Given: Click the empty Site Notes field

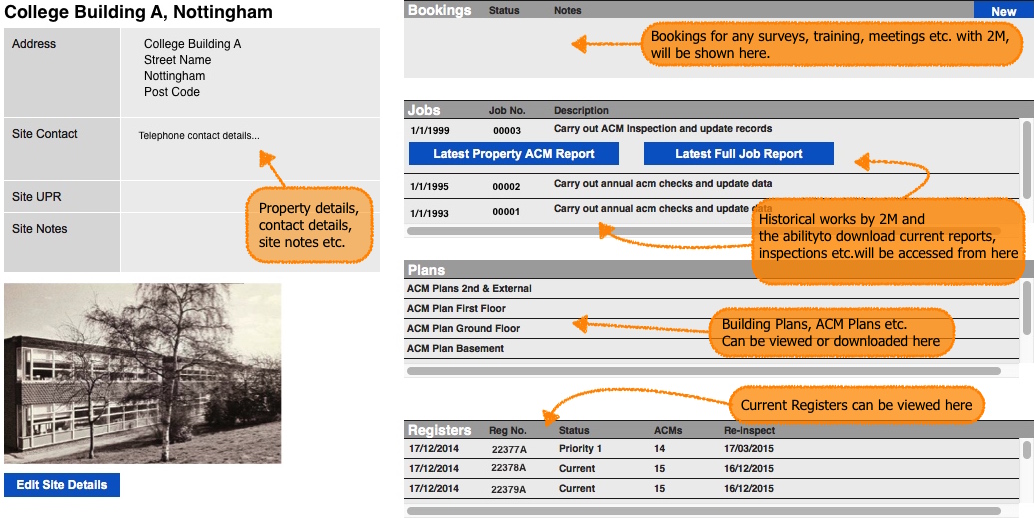Looking at the screenshot, I should (x=251, y=242).
